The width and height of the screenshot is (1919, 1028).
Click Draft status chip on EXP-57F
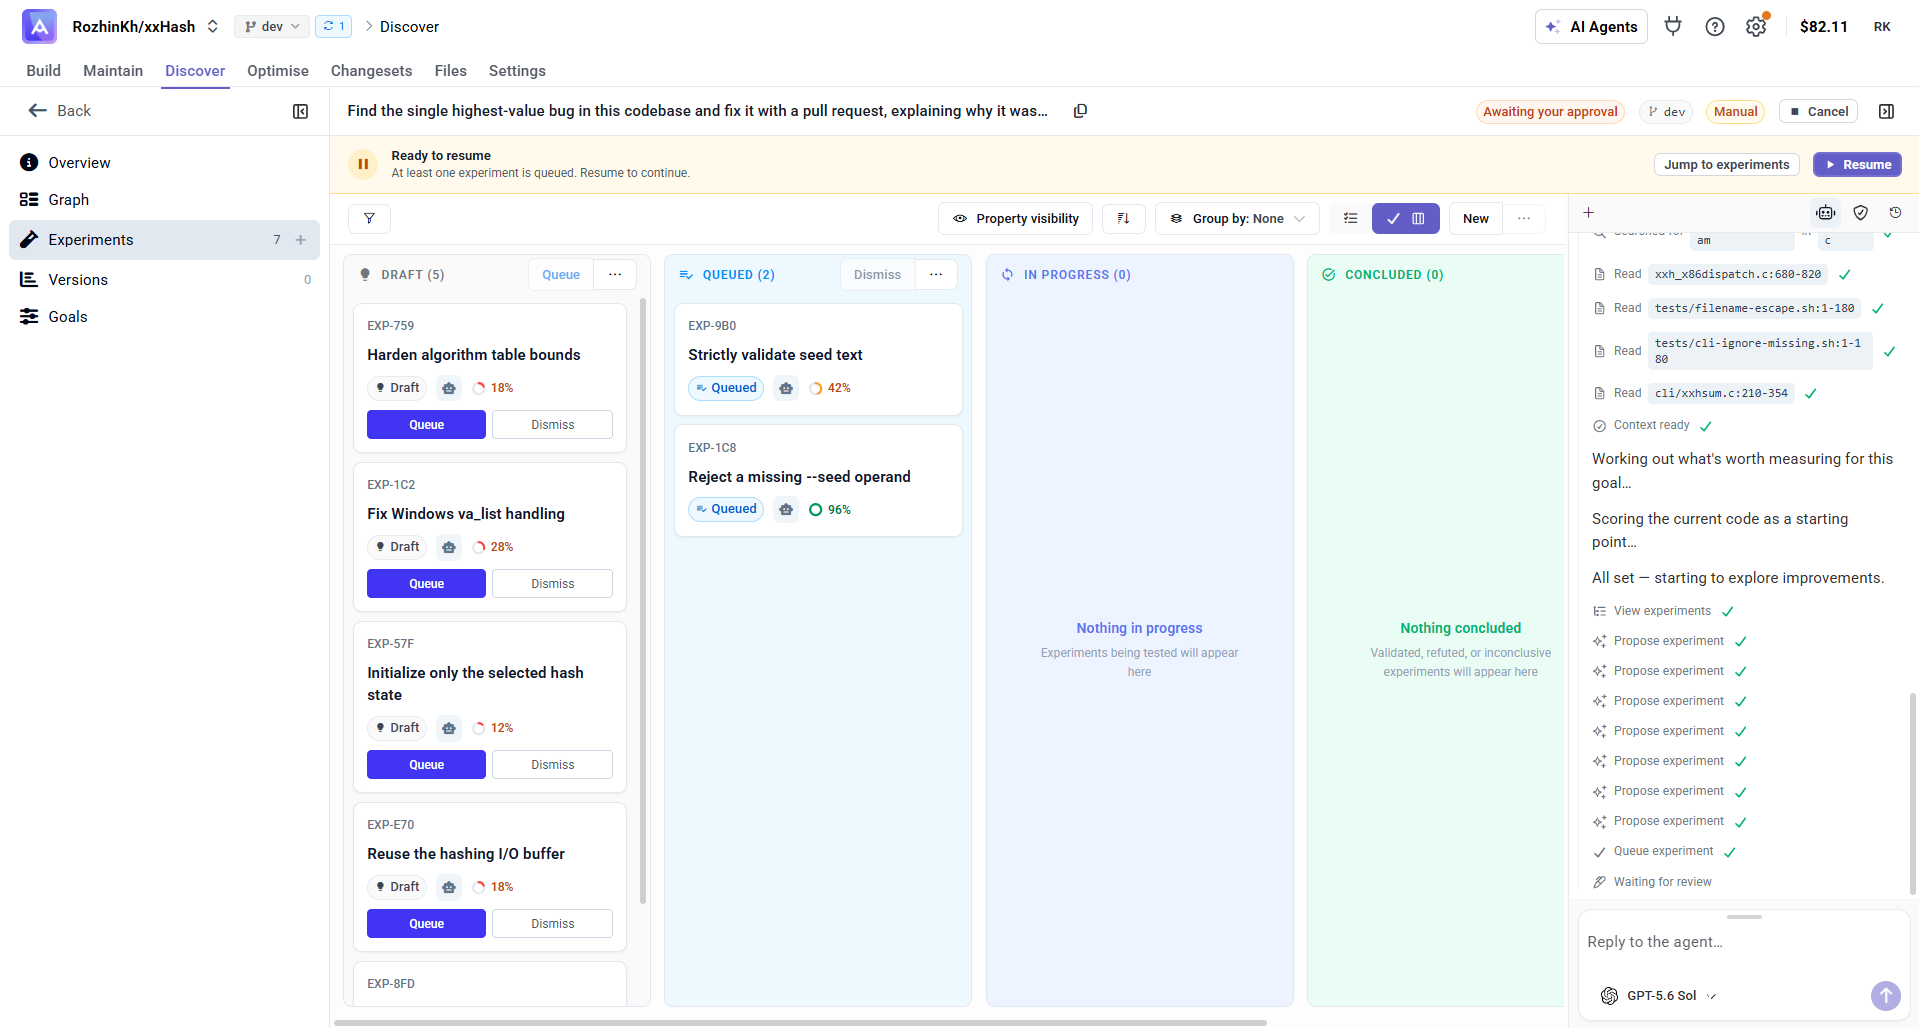coord(397,728)
